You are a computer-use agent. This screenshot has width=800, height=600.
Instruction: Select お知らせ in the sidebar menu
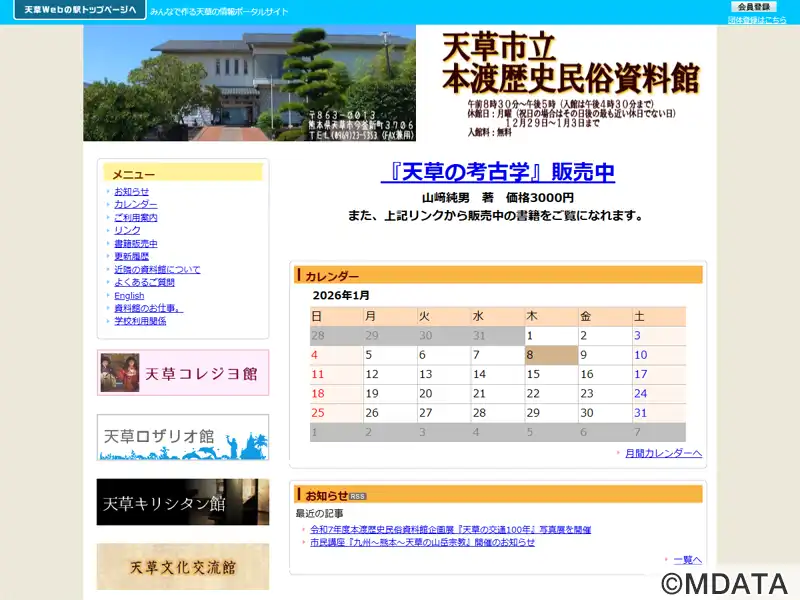pos(131,192)
